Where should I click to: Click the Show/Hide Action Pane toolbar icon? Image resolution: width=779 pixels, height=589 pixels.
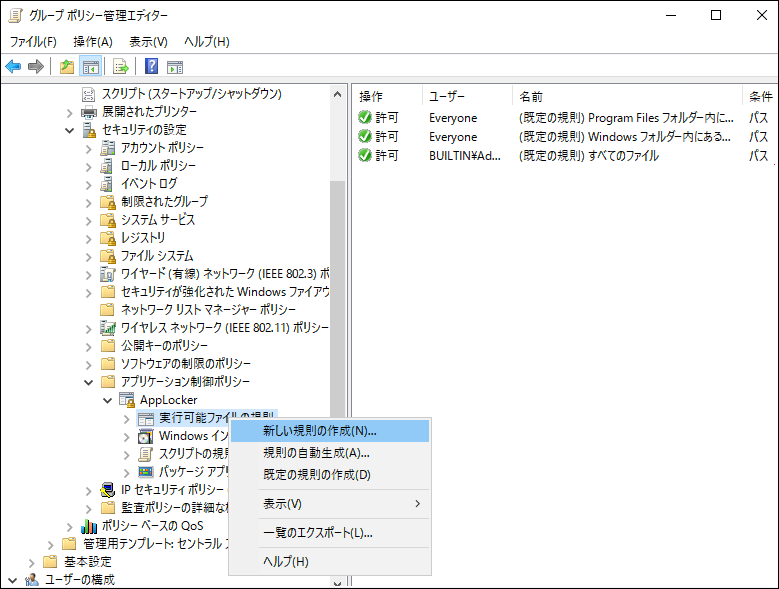(175, 67)
